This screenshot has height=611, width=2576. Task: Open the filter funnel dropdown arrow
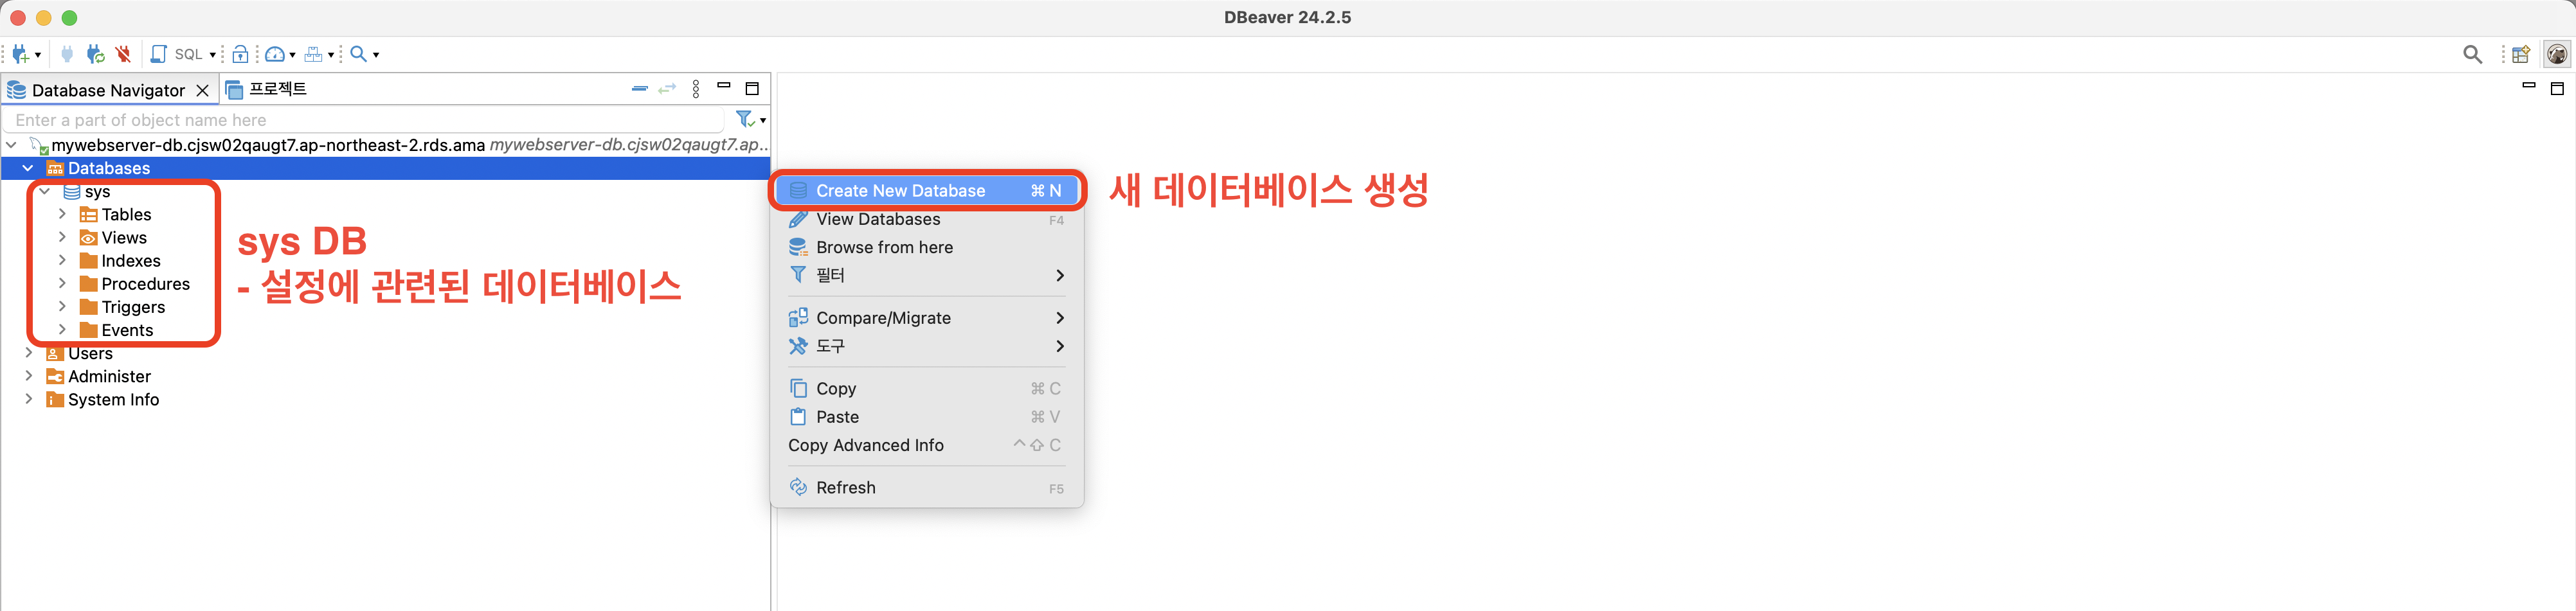pos(763,121)
